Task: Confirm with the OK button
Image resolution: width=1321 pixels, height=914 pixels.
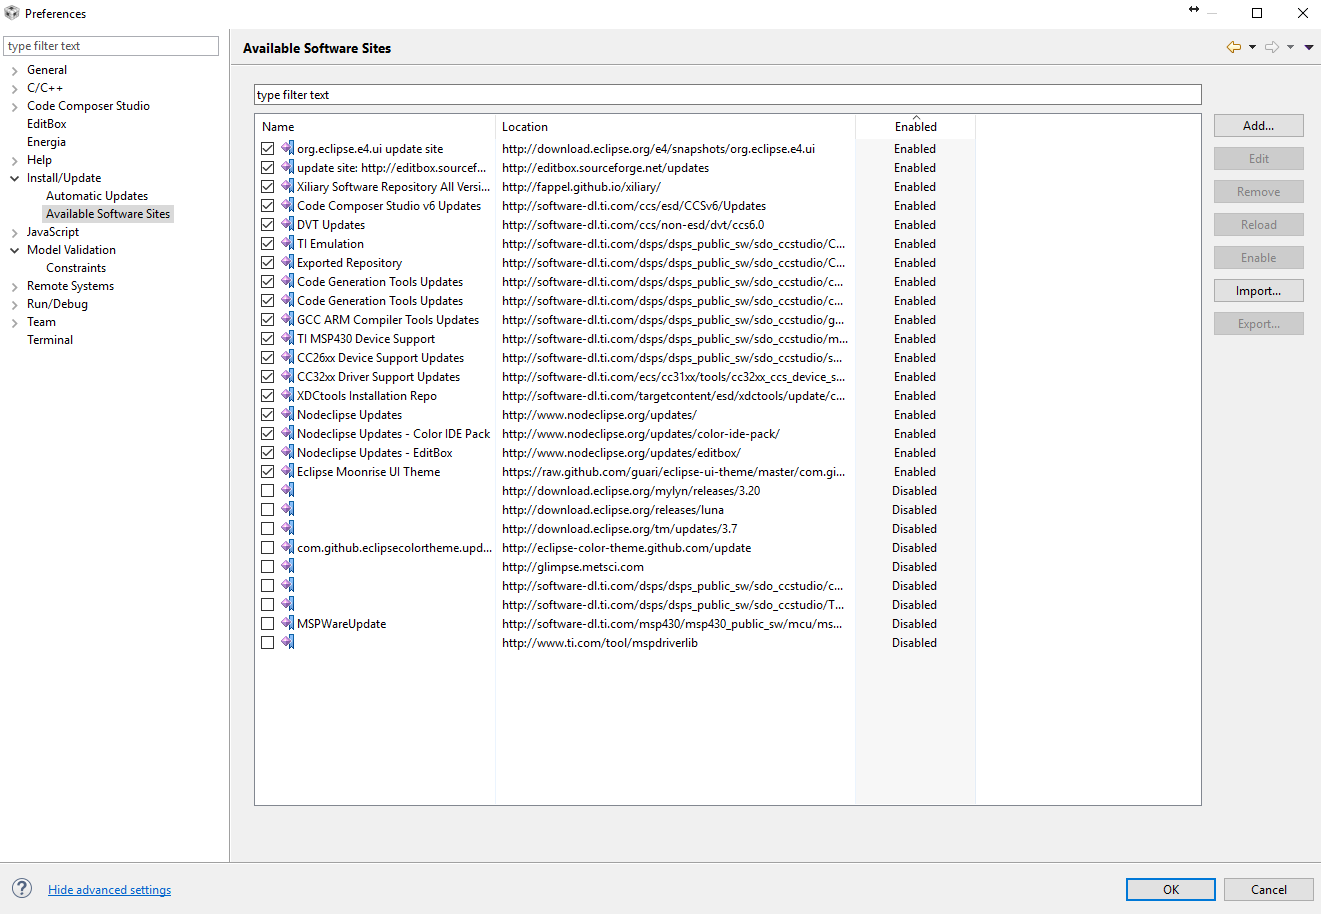Action: pyautogui.click(x=1170, y=889)
